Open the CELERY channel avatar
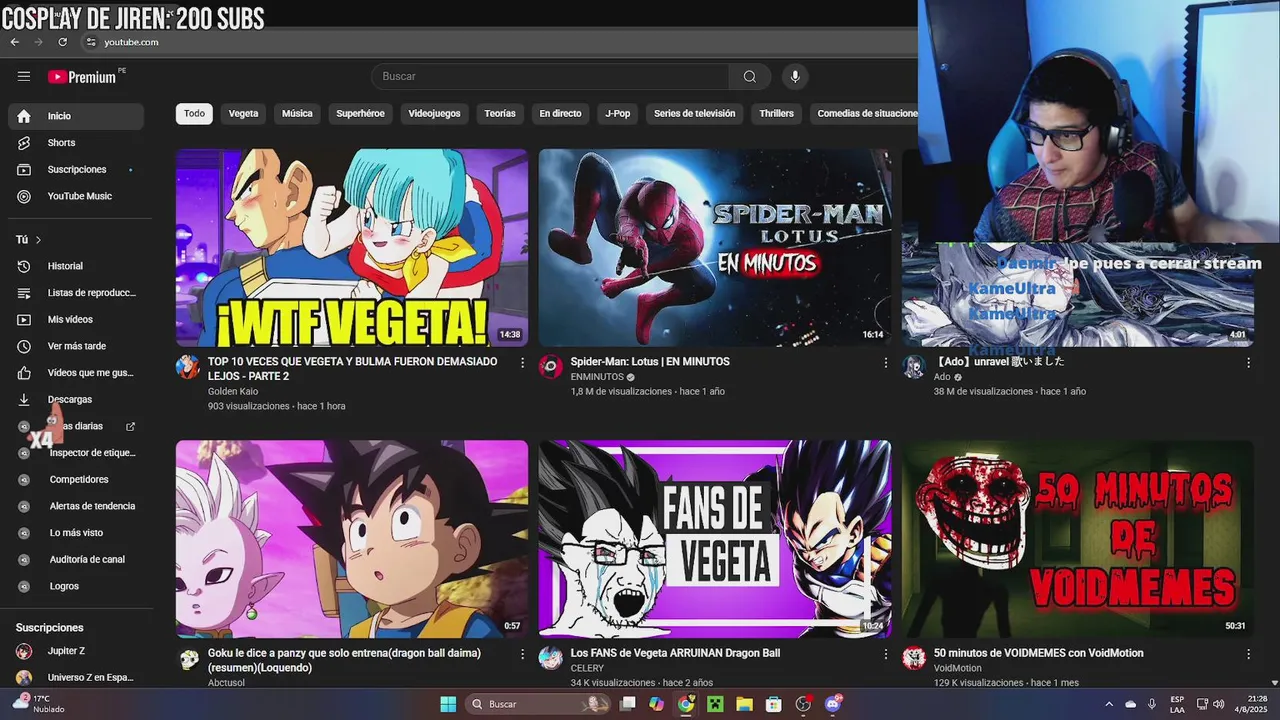Viewport: 1280px width, 720px height. tap(551, 657)
